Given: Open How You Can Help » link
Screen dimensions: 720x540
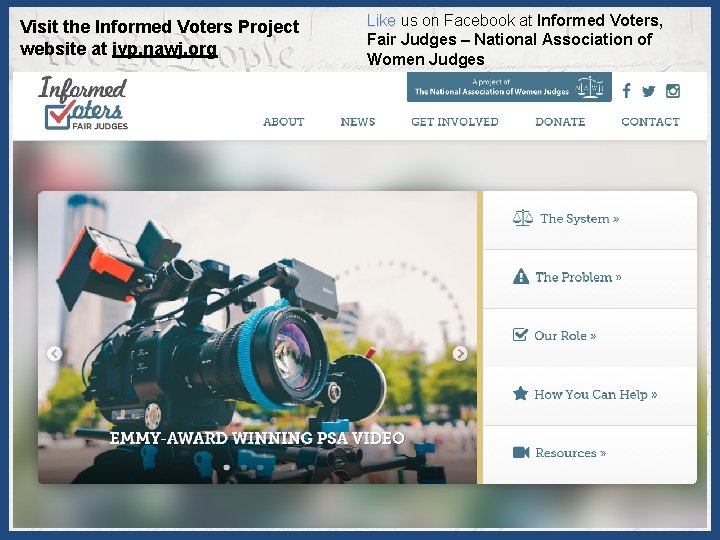Looking at the screenshot, I should pyautogui.click(x=596, y=394).
